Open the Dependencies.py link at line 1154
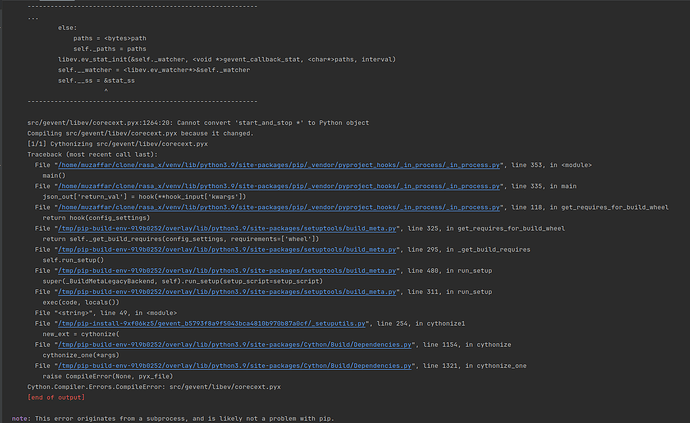690x423 pixels. click(229, 343)
